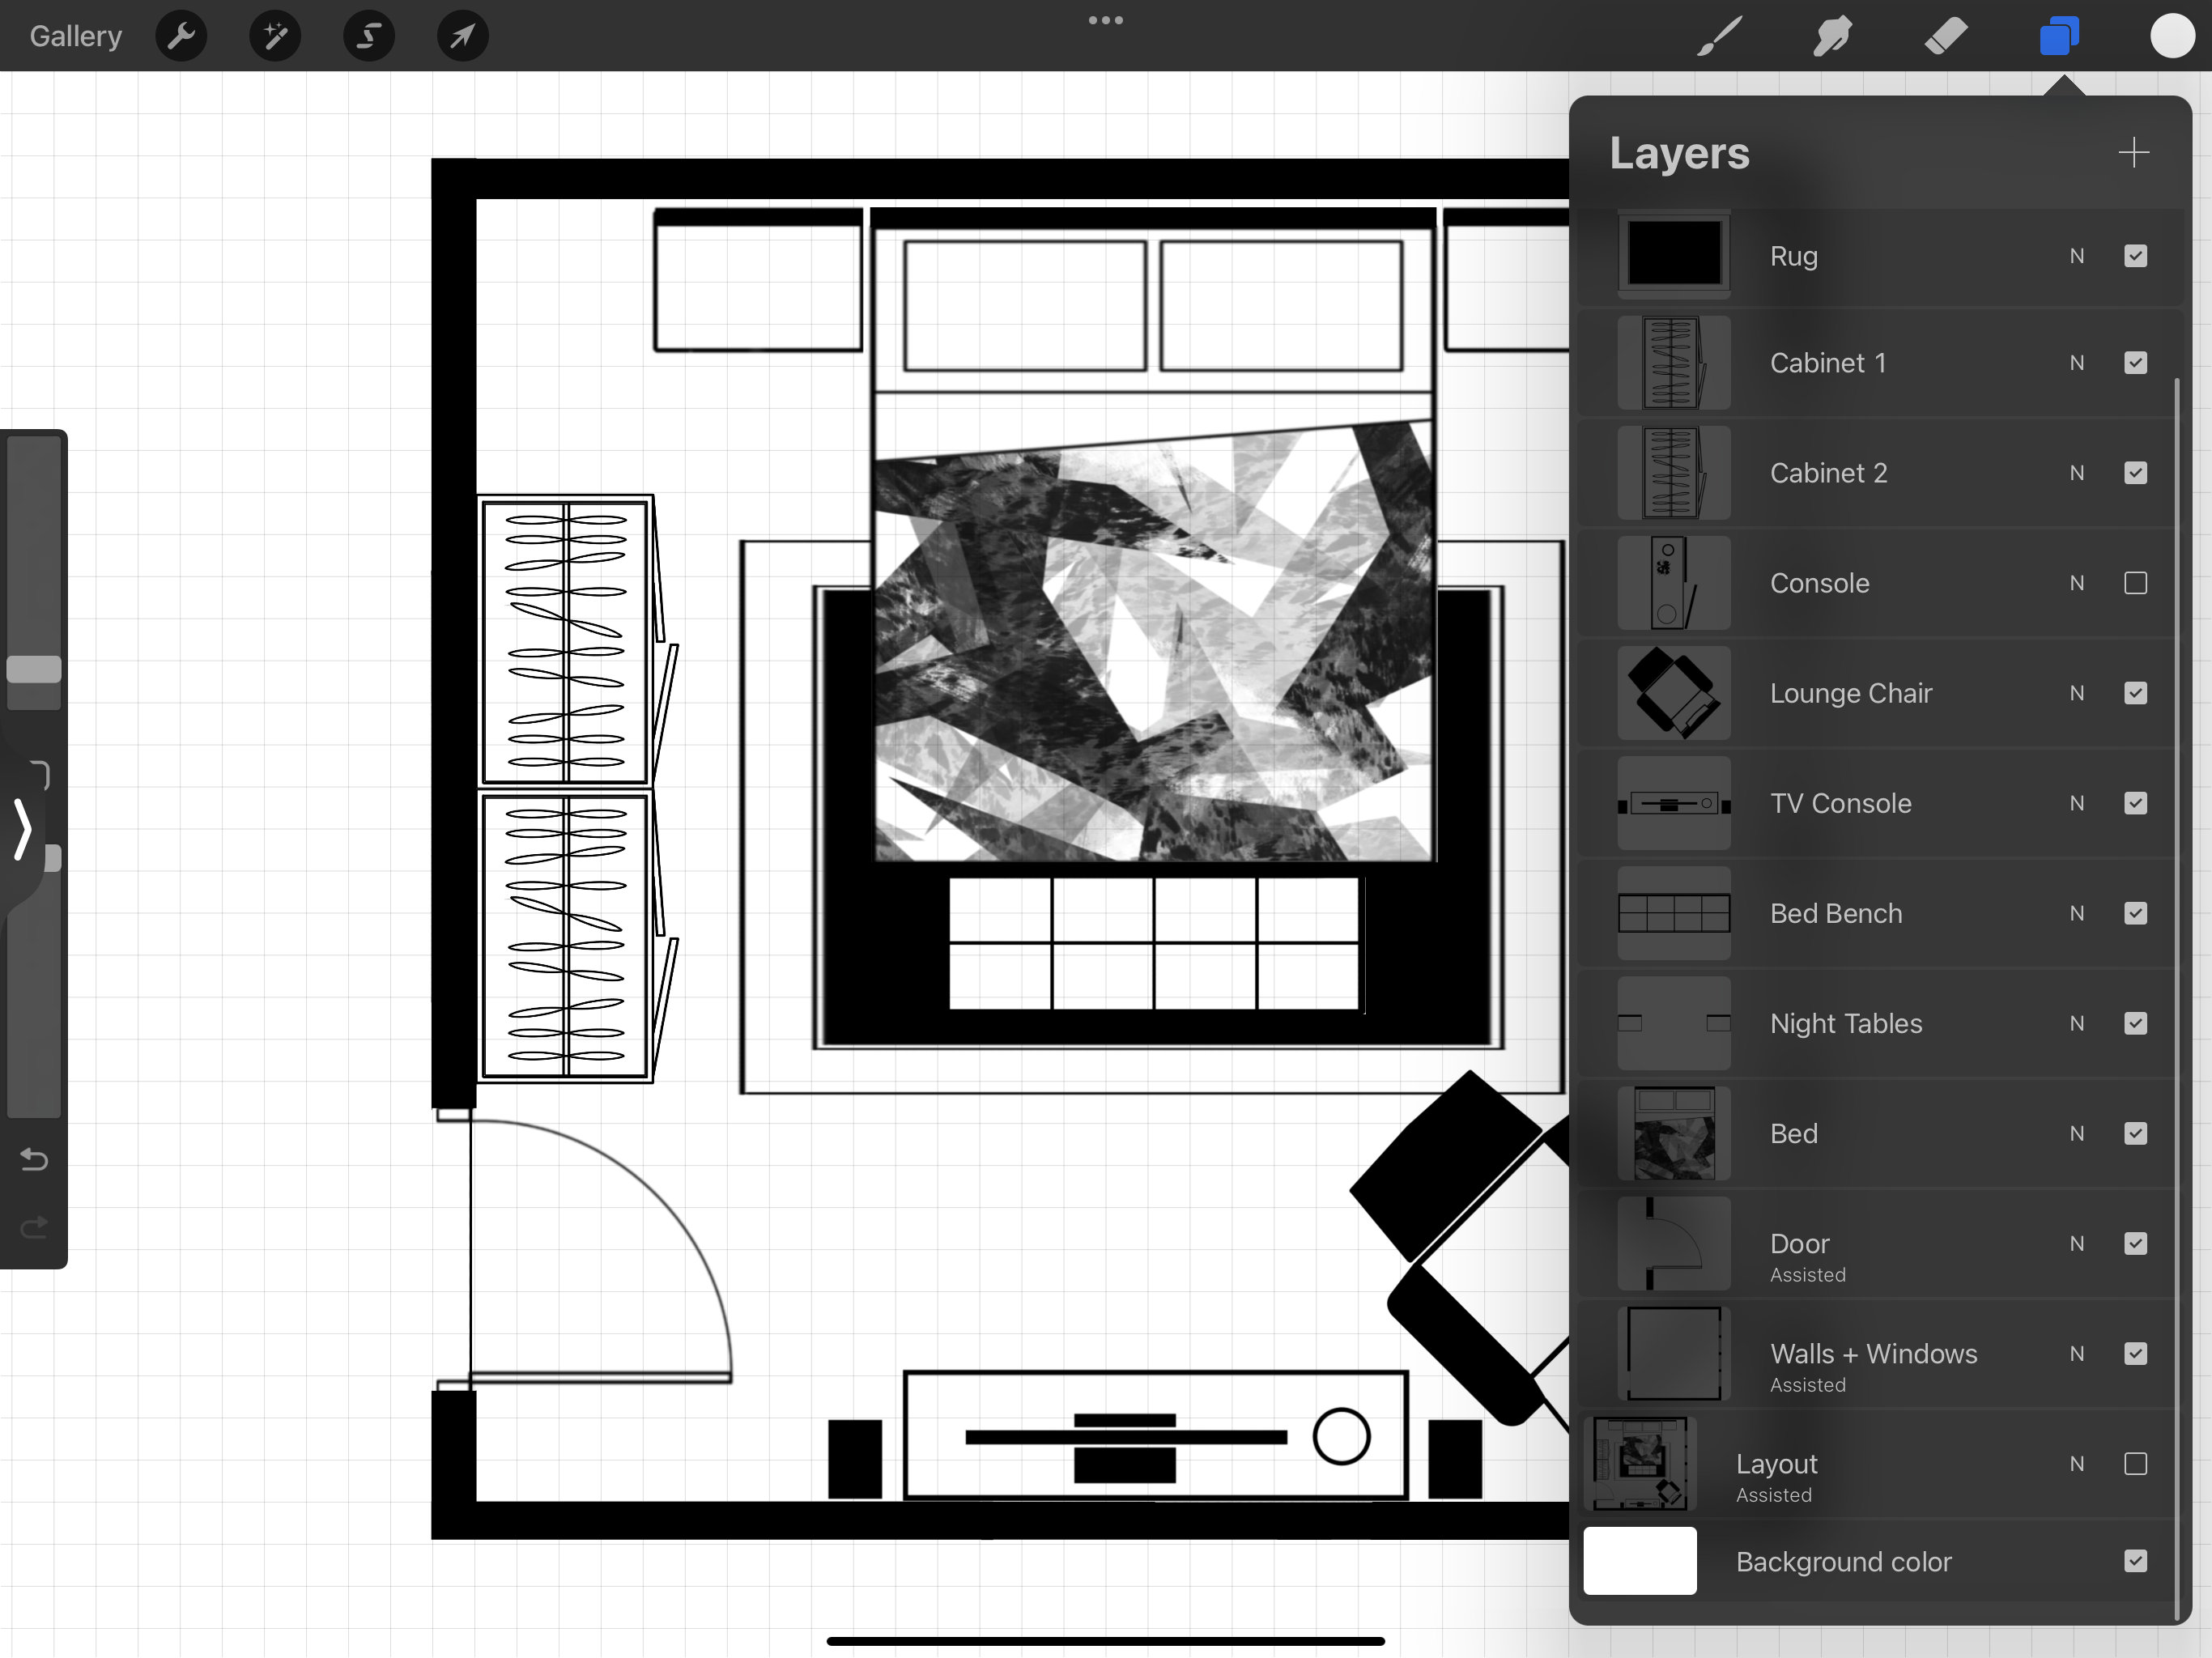The height and width of the screenshot is (1658, 2212).
Task: Select the Smudge tool
Action: pos(1833,35)
